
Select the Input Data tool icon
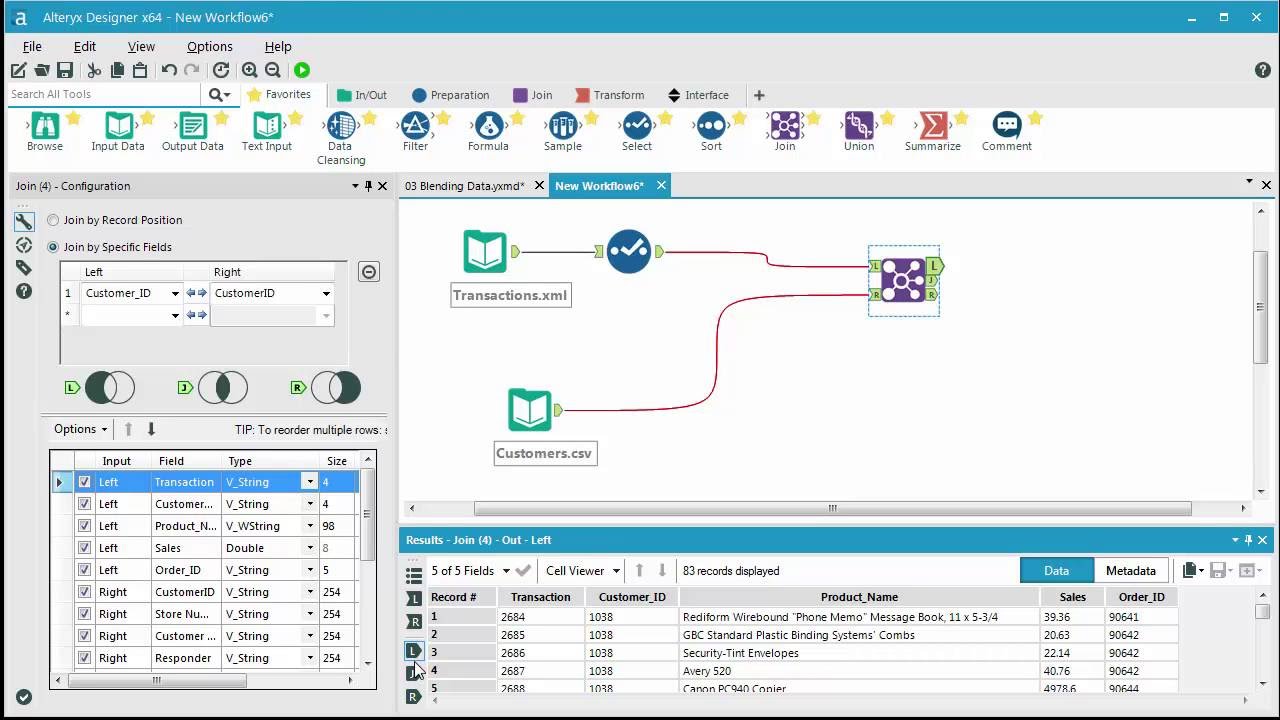(x=119, y=126)
